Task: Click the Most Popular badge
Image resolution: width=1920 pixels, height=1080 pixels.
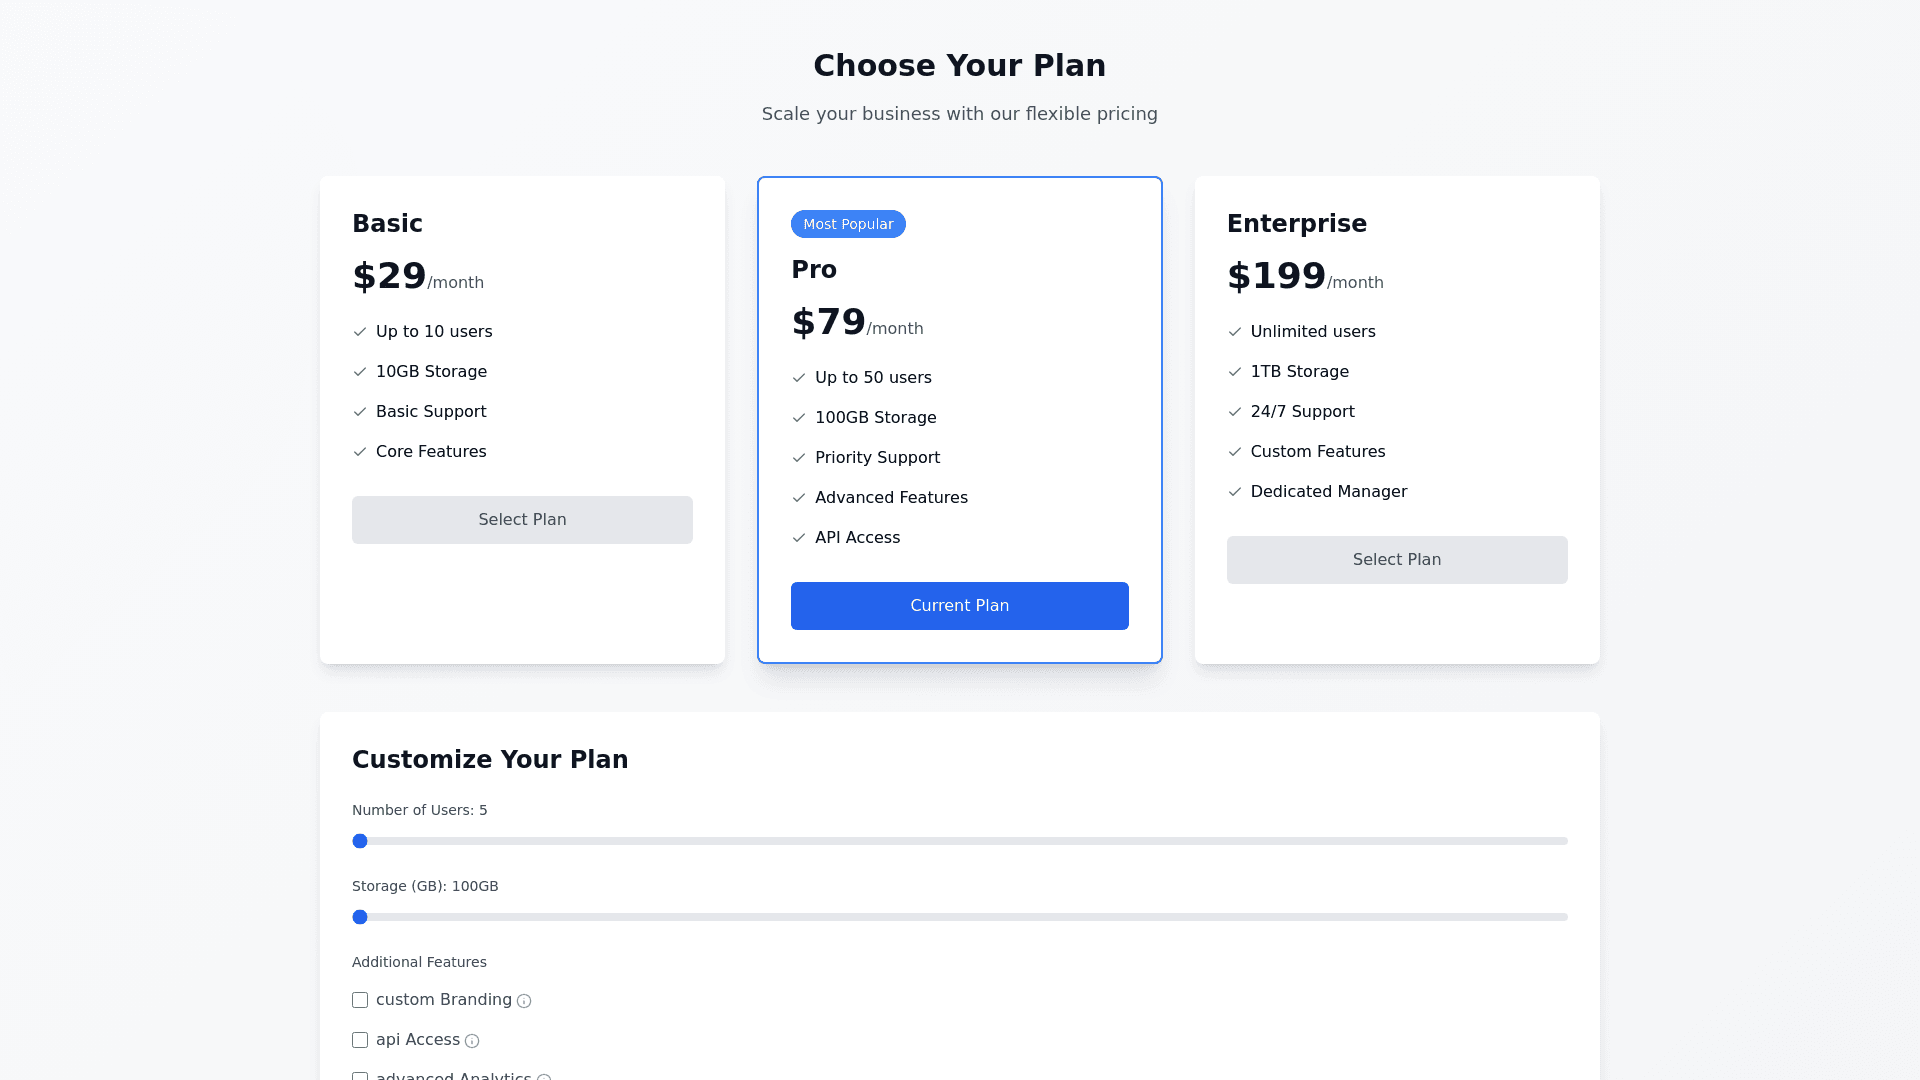Action: pos(848,224)
